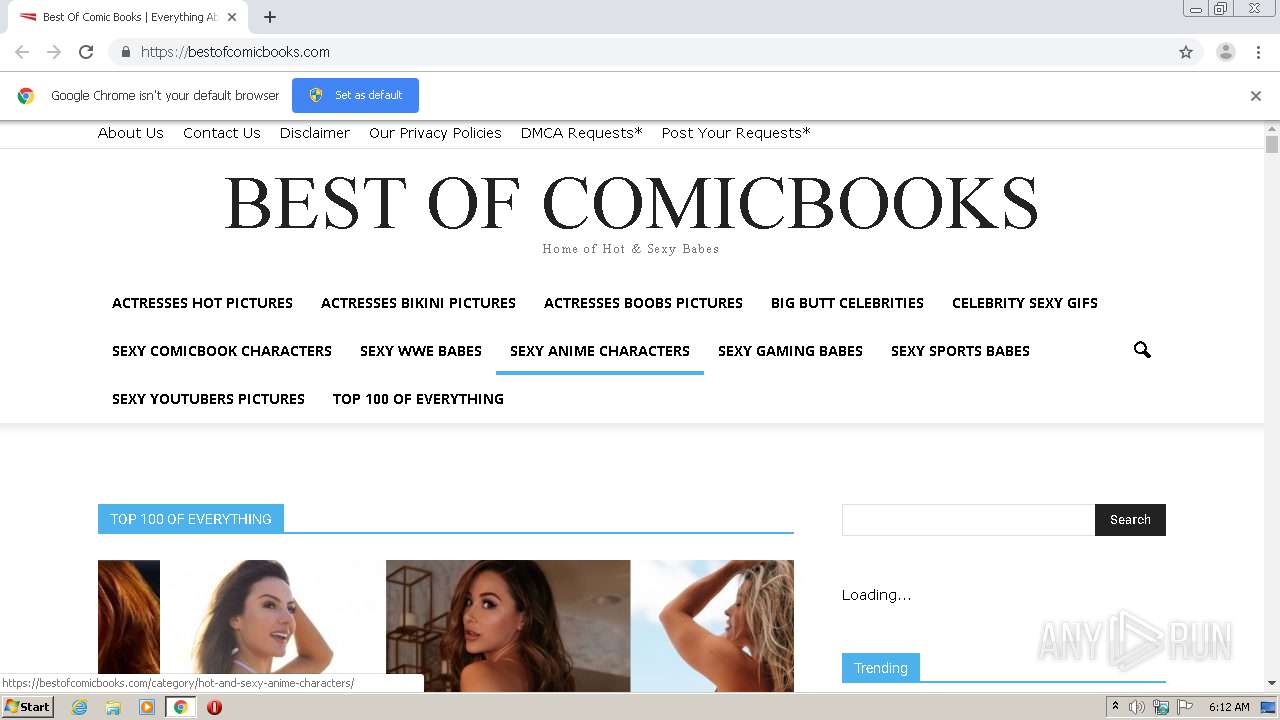The height and width of the screenshot is (720, 1280).
Task: Click the page scrollbar up arrow
Action: (x=1272, y=129)
